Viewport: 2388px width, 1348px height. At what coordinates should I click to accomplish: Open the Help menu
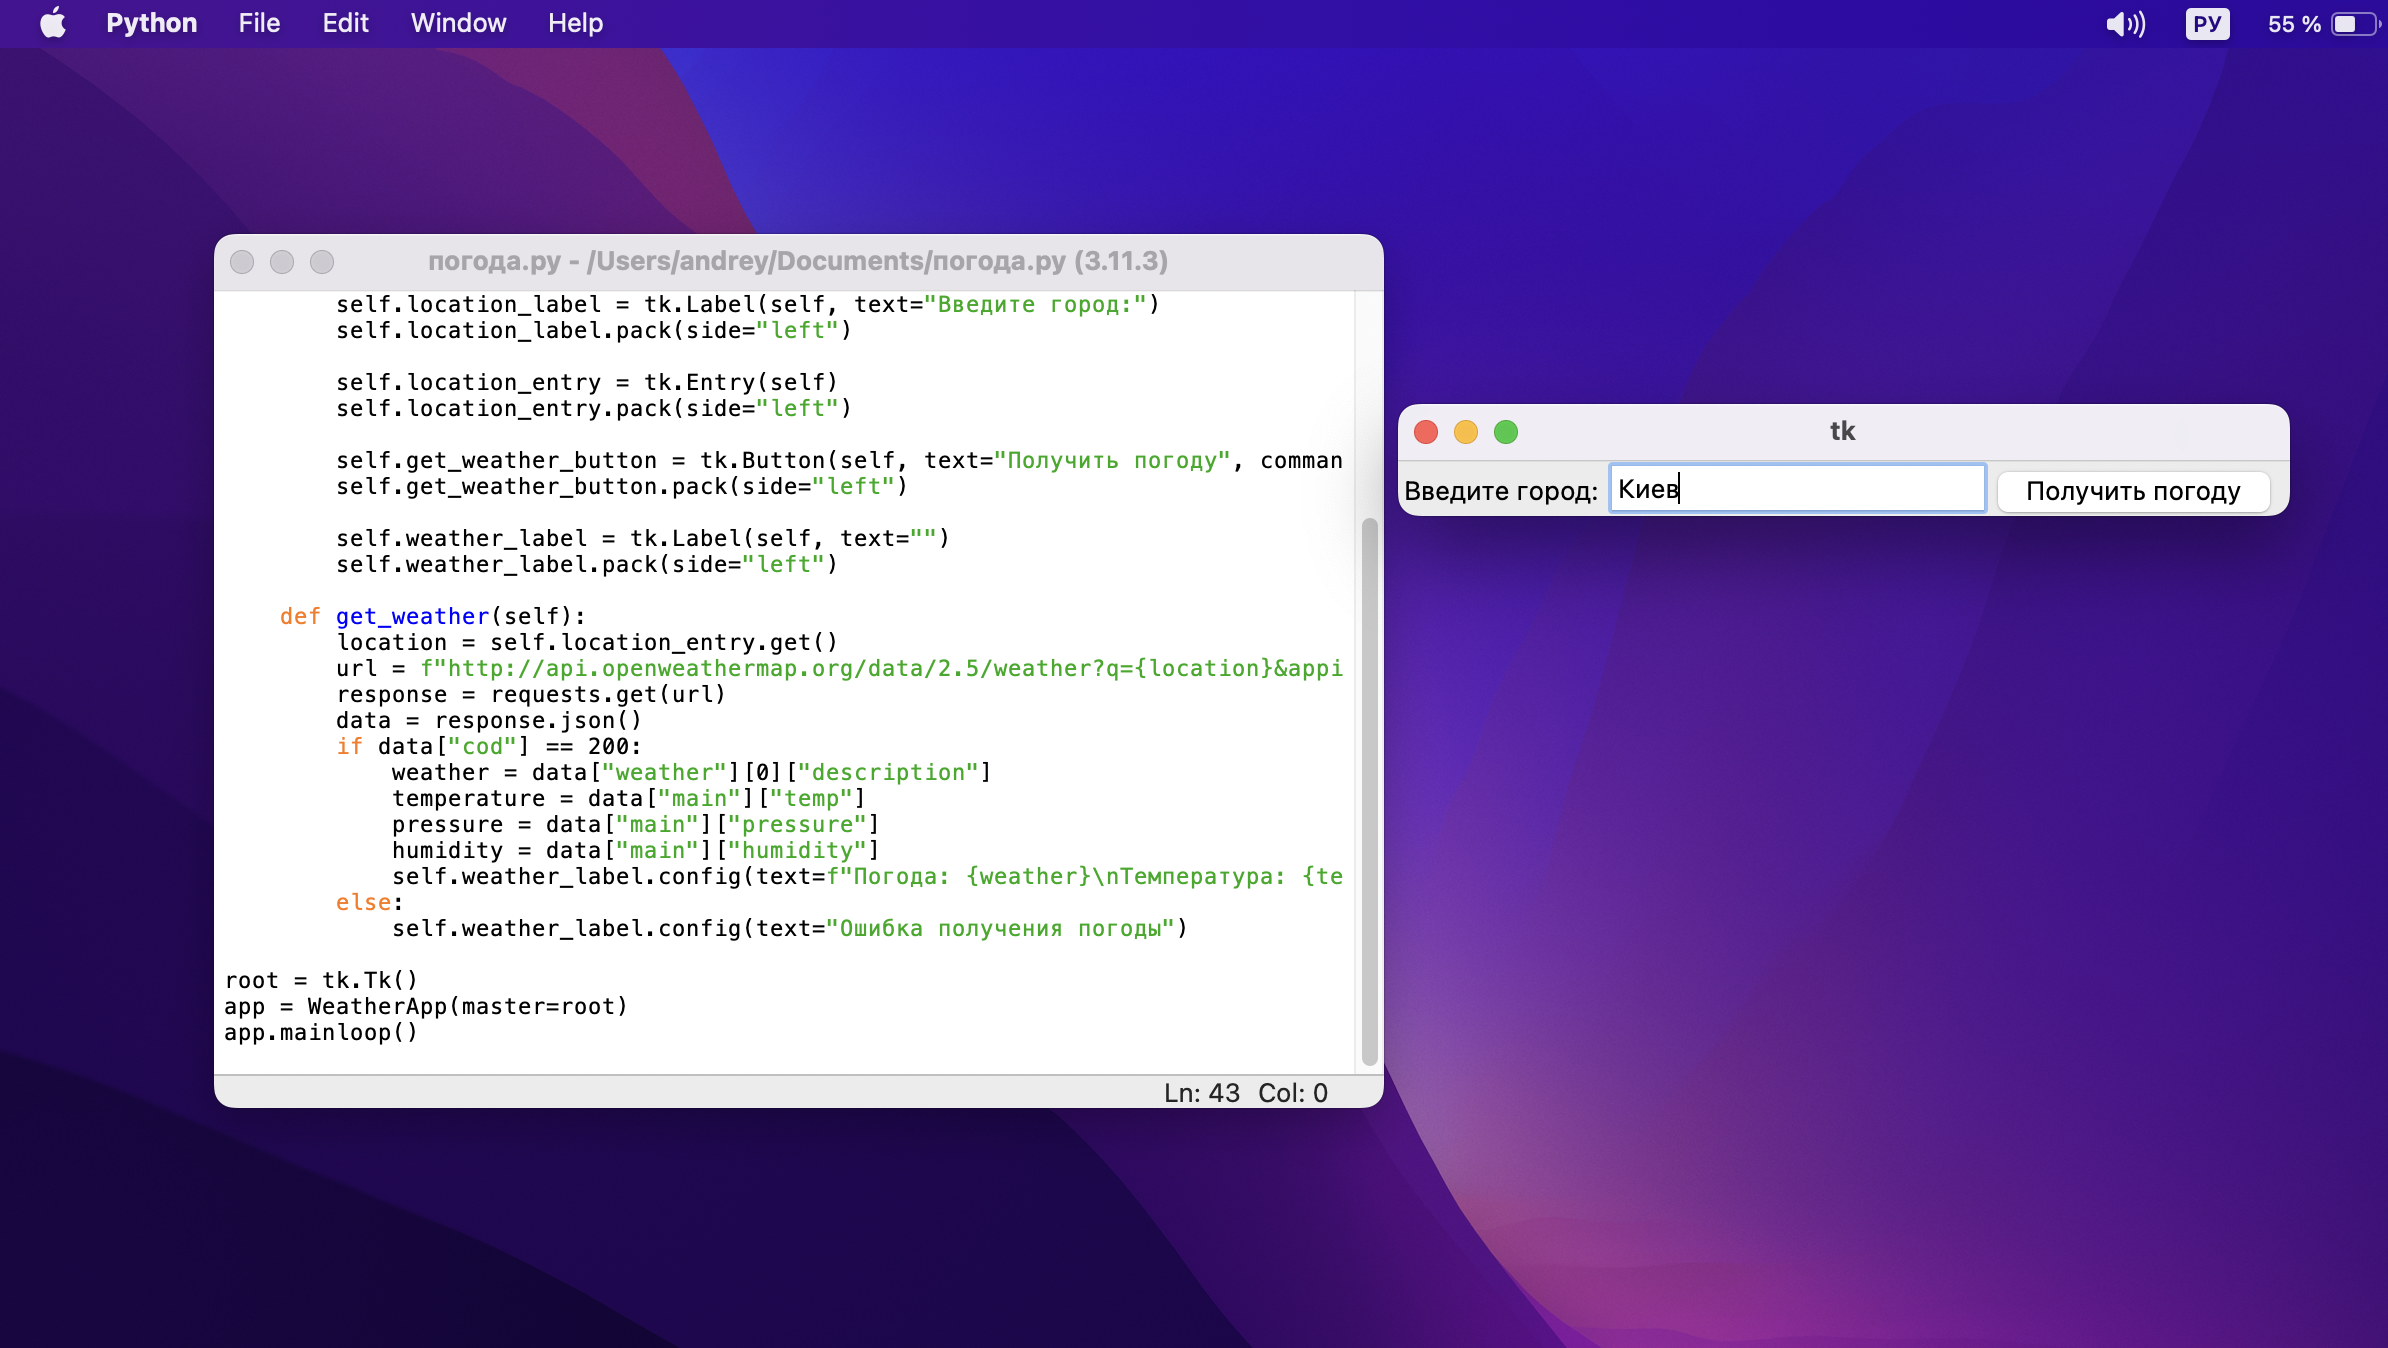coord(575,23)
